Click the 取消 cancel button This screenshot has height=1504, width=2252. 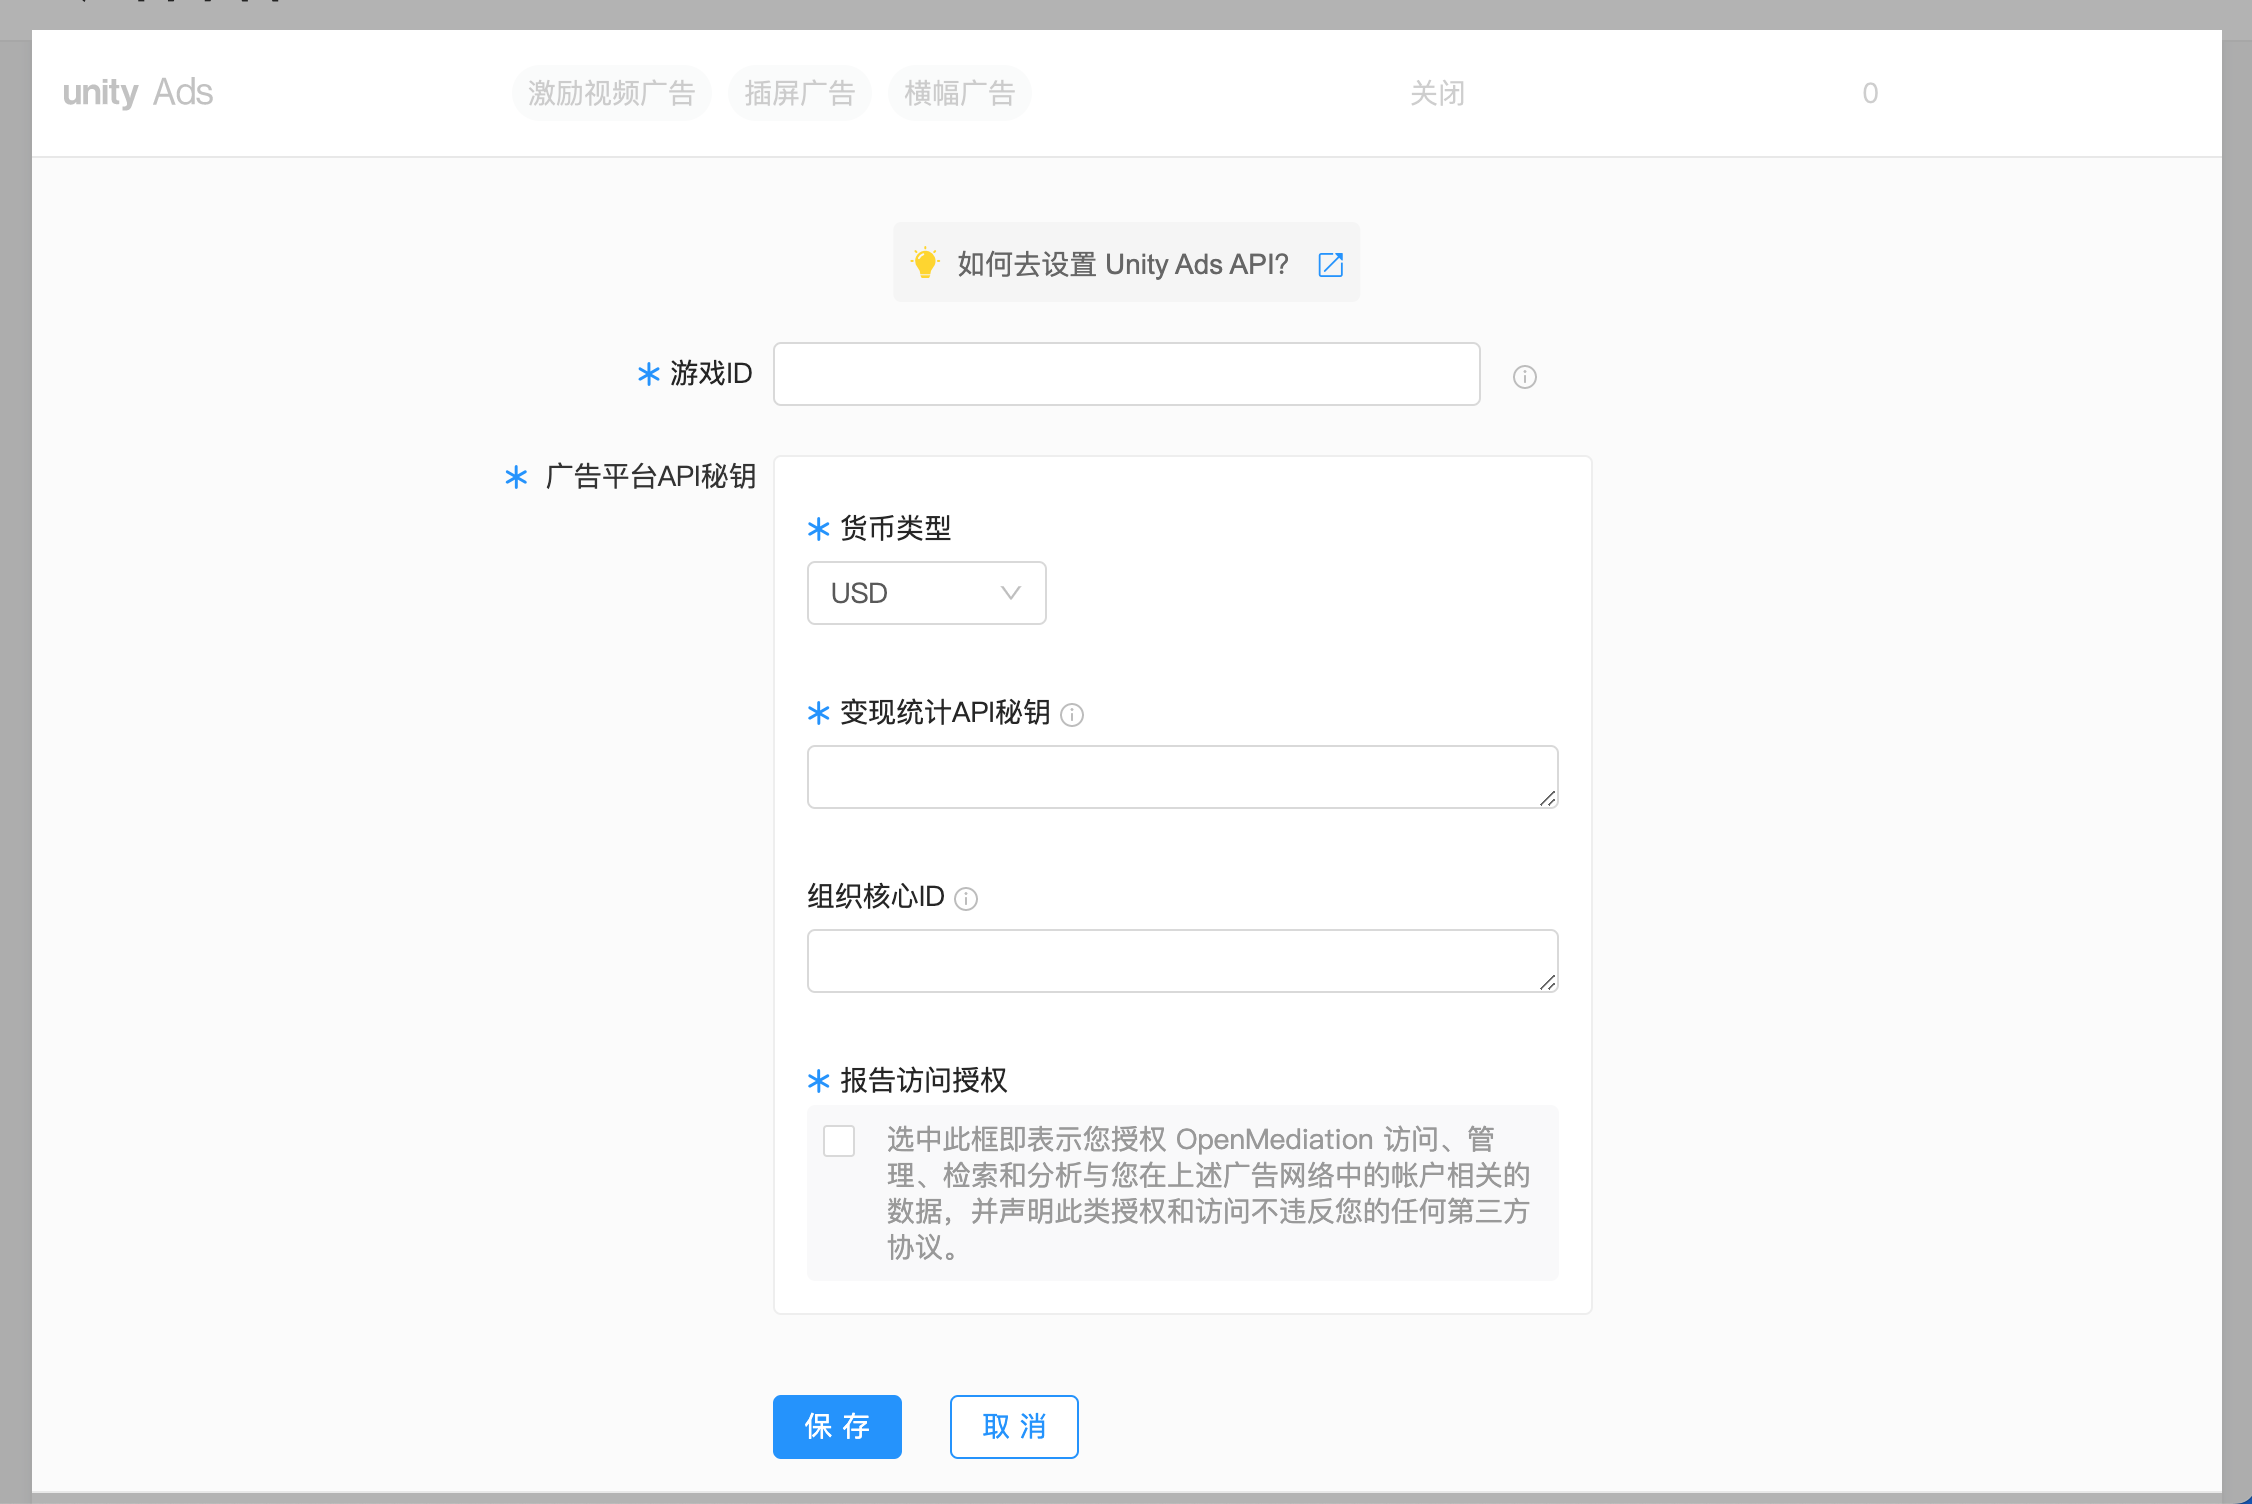(x=1014, y=1427)
